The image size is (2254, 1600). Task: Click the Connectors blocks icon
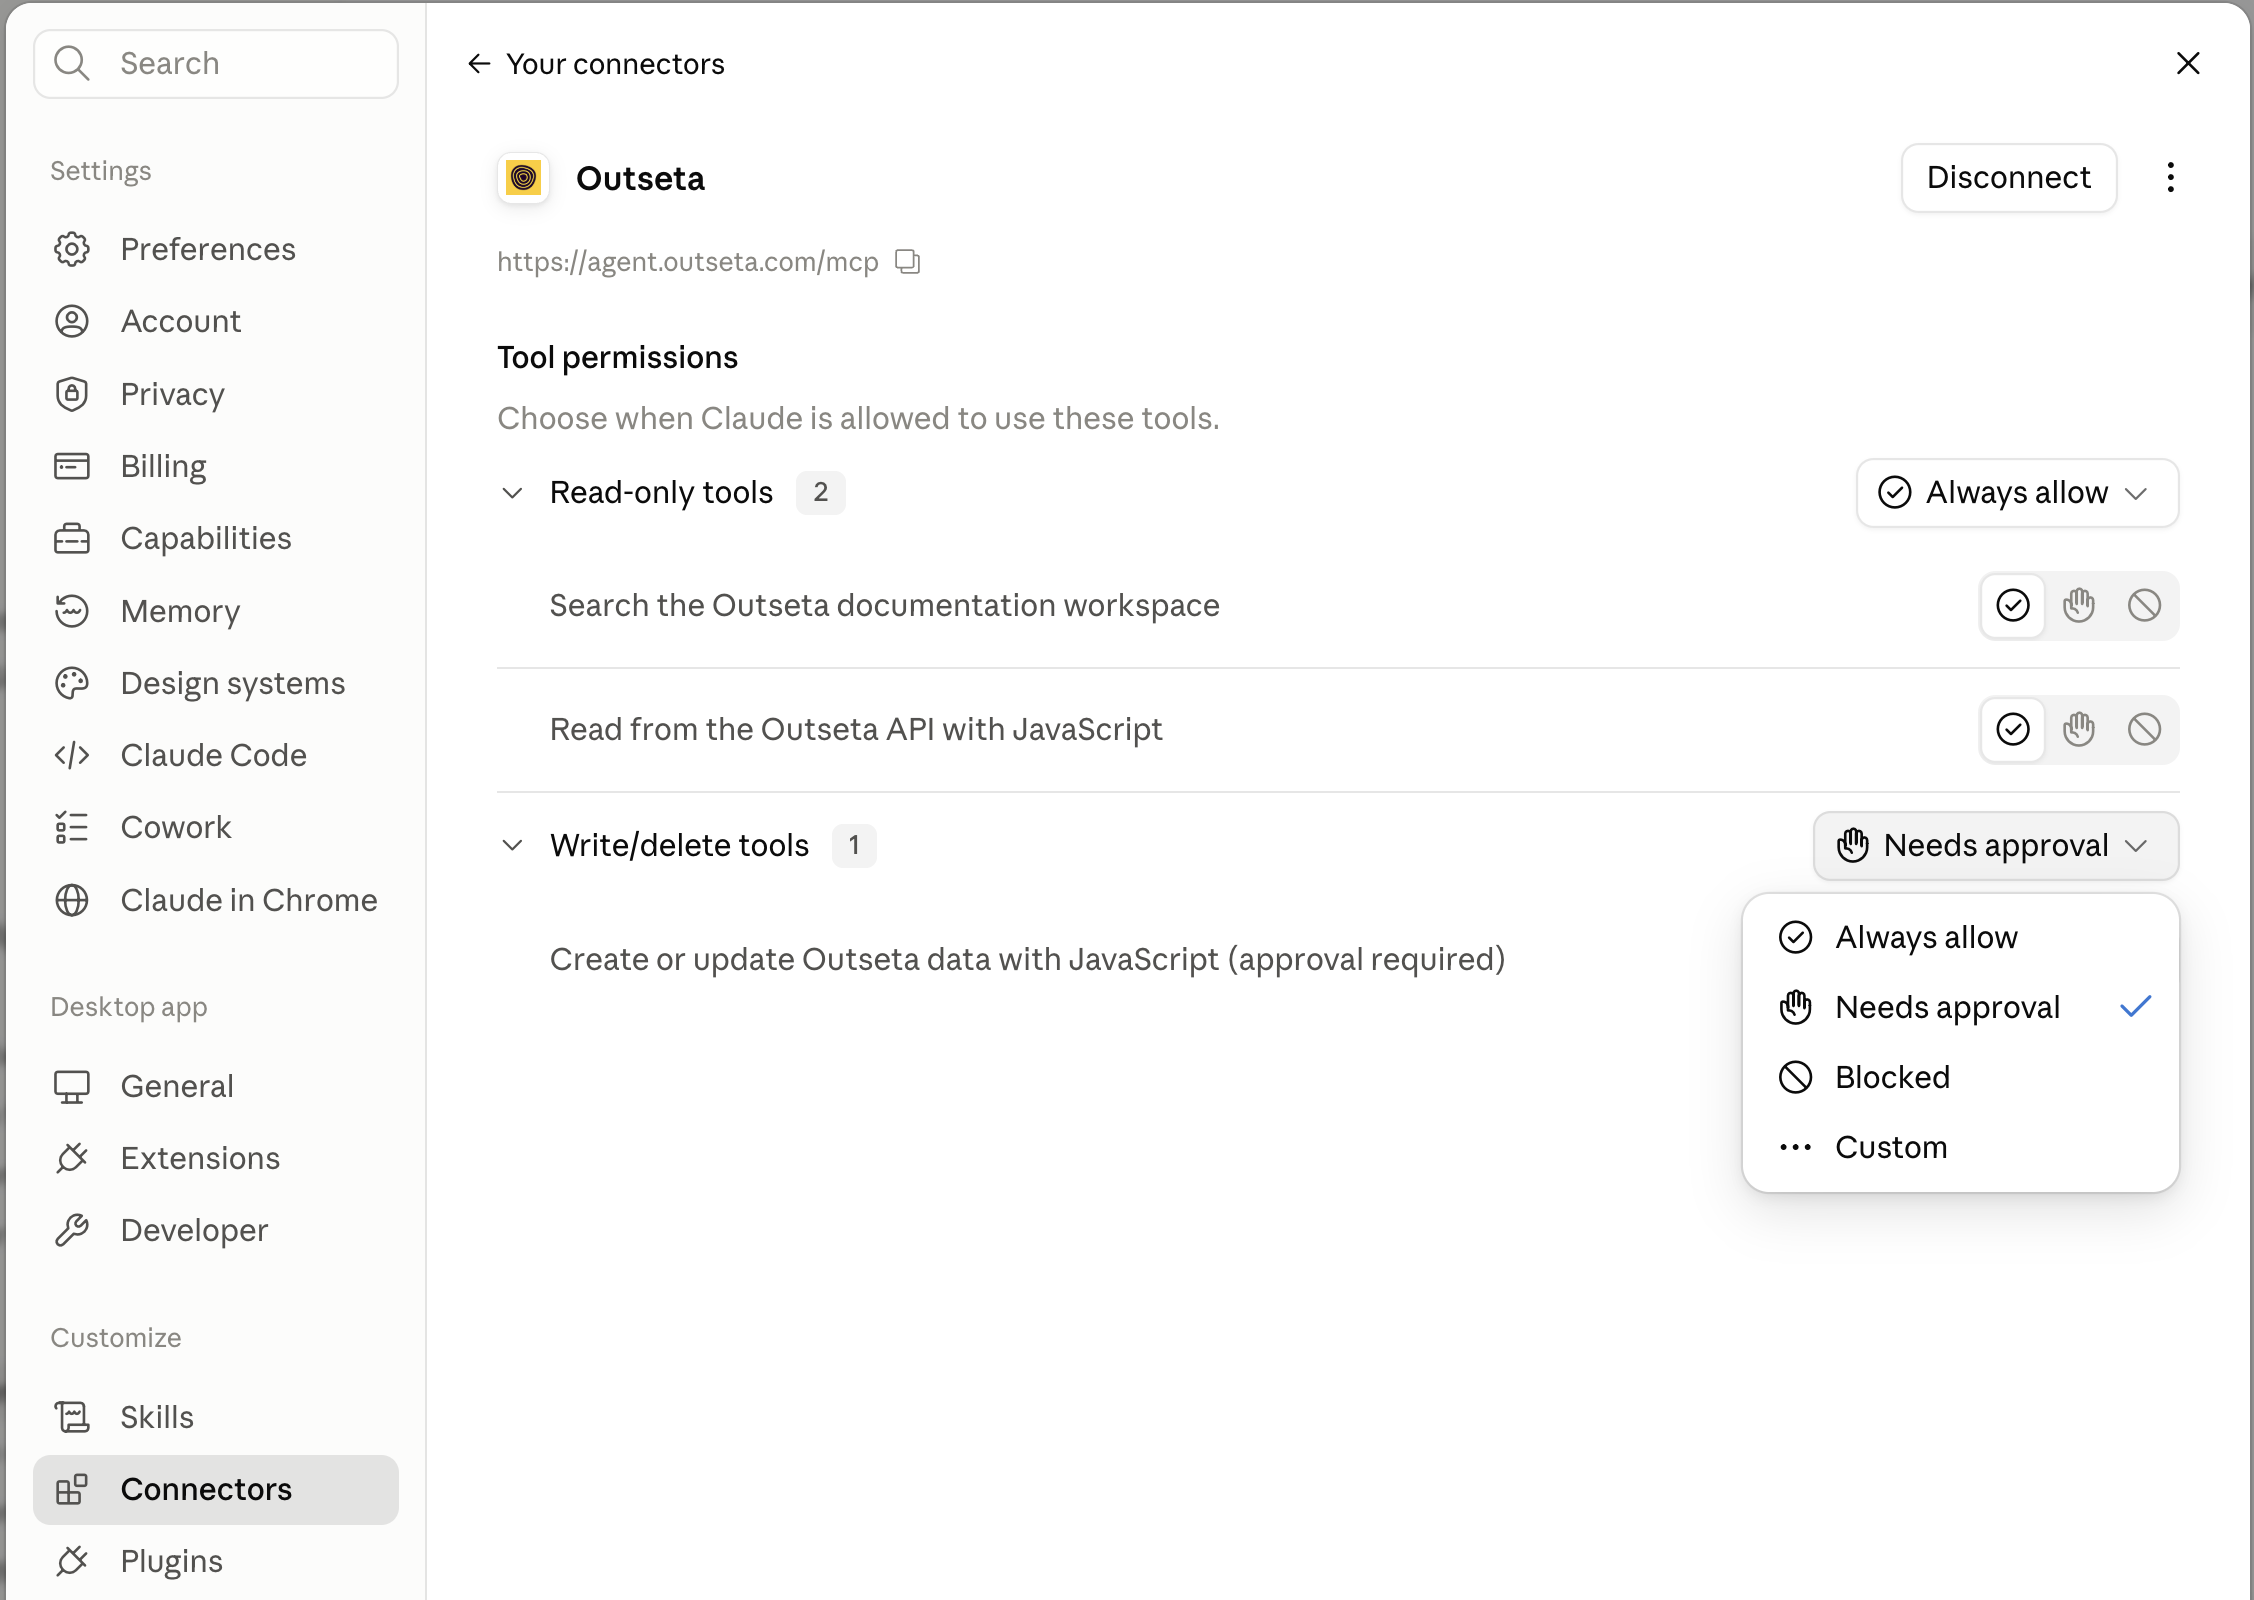coord(72,1489)
